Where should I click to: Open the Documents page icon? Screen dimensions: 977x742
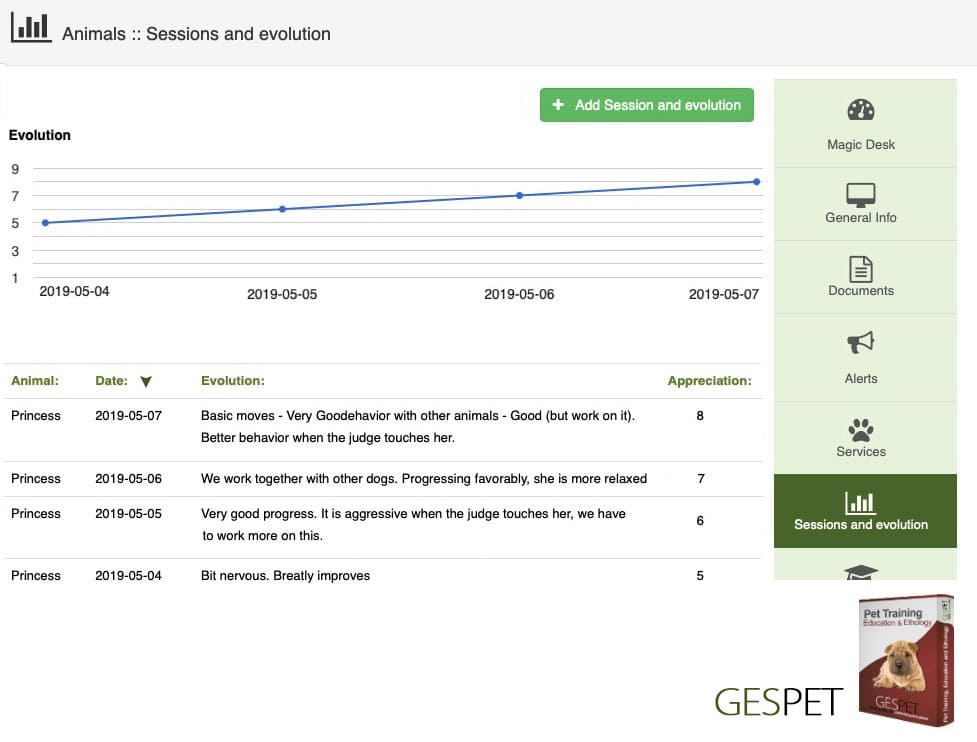[x=860, y=269]
